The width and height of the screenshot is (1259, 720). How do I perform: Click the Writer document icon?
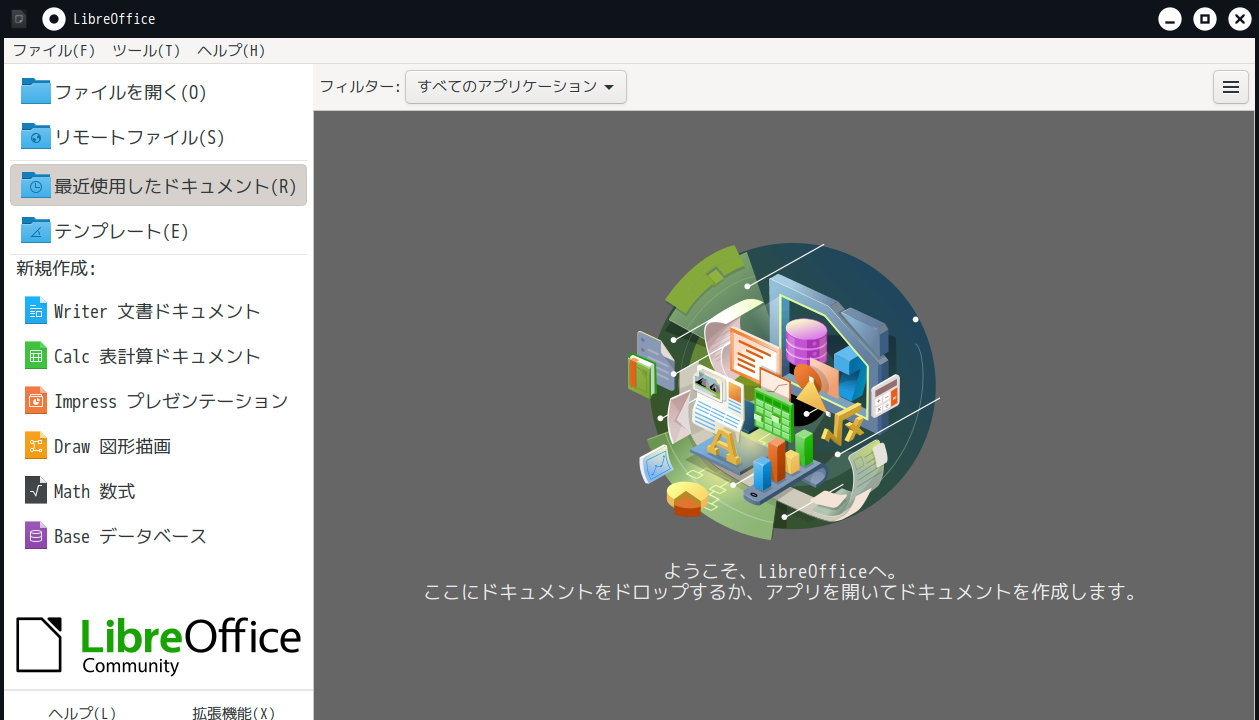point(36,311)
